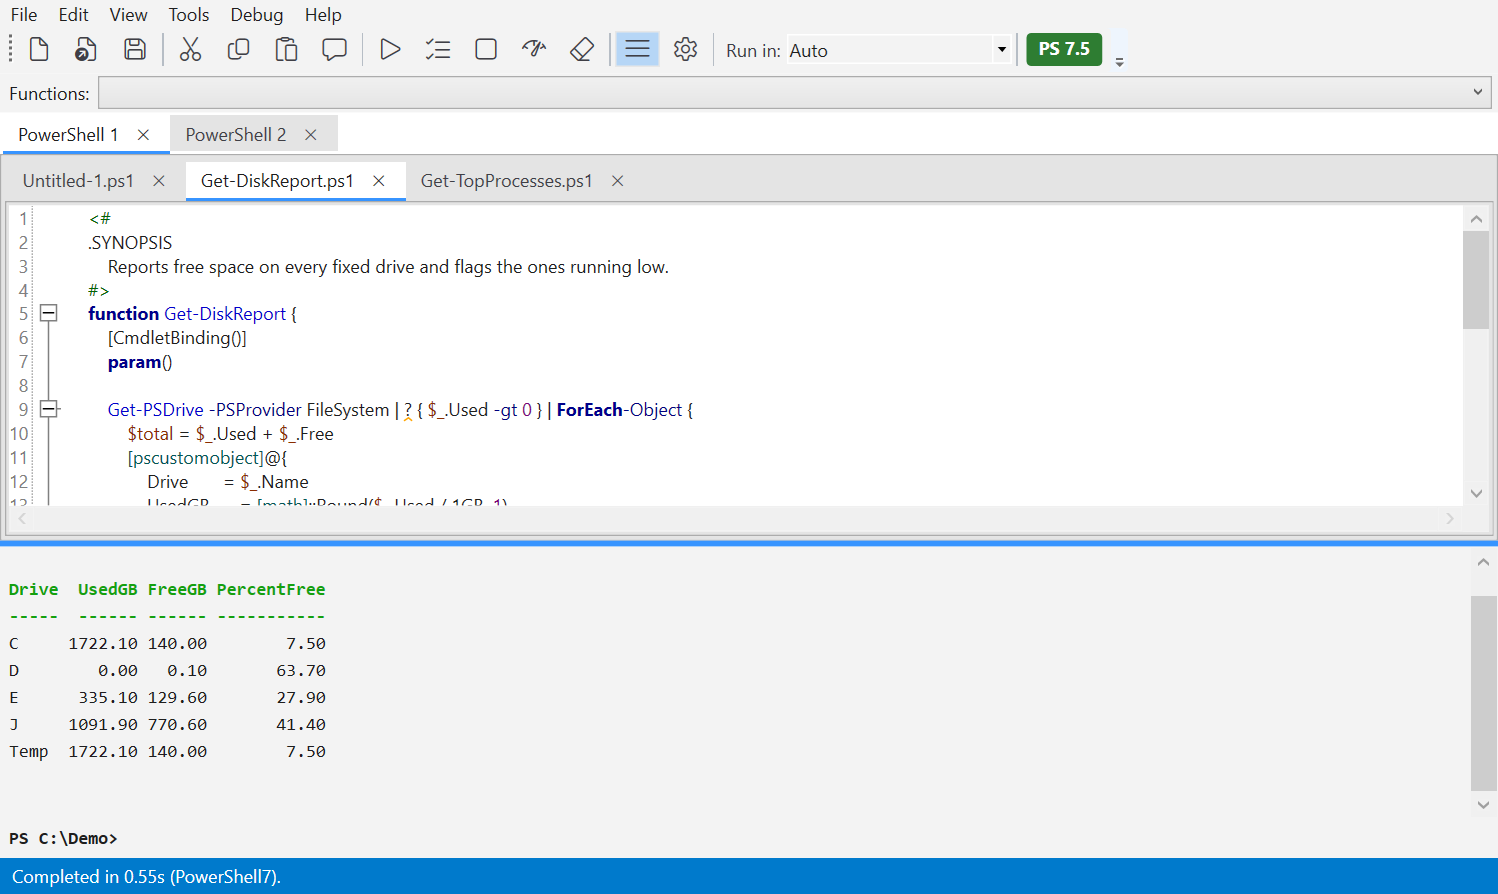Toggle word wrap lines button
This screenshot has width=1498, height=894.
coord(637,49)
